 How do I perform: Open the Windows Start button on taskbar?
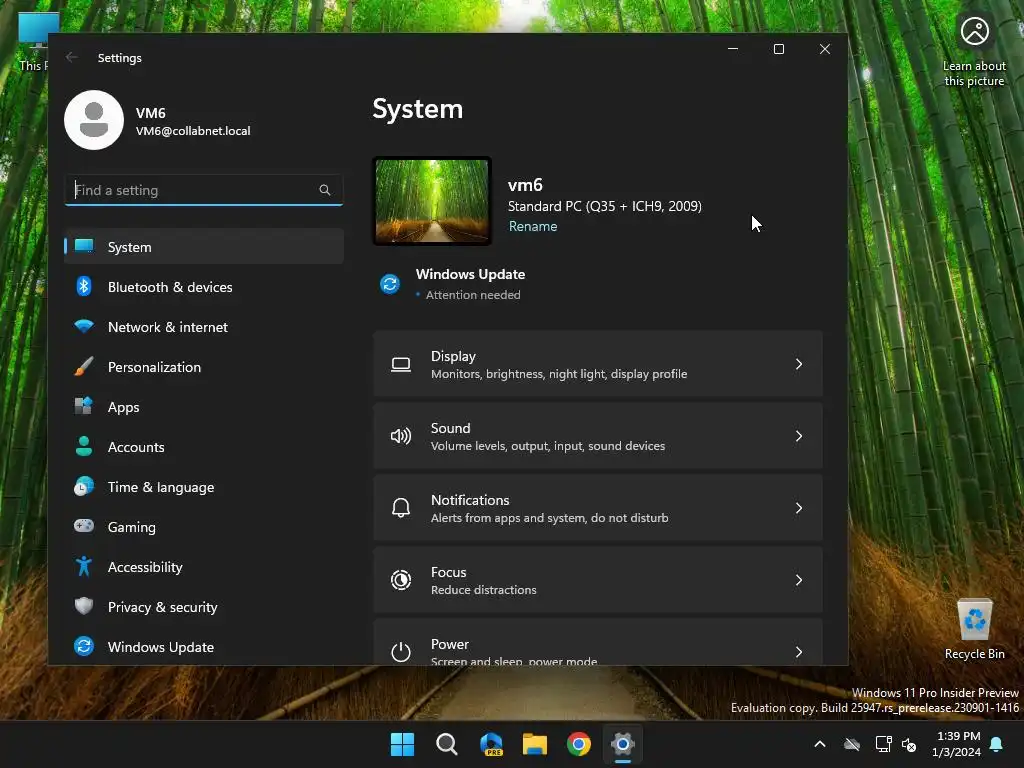(402, 744)
